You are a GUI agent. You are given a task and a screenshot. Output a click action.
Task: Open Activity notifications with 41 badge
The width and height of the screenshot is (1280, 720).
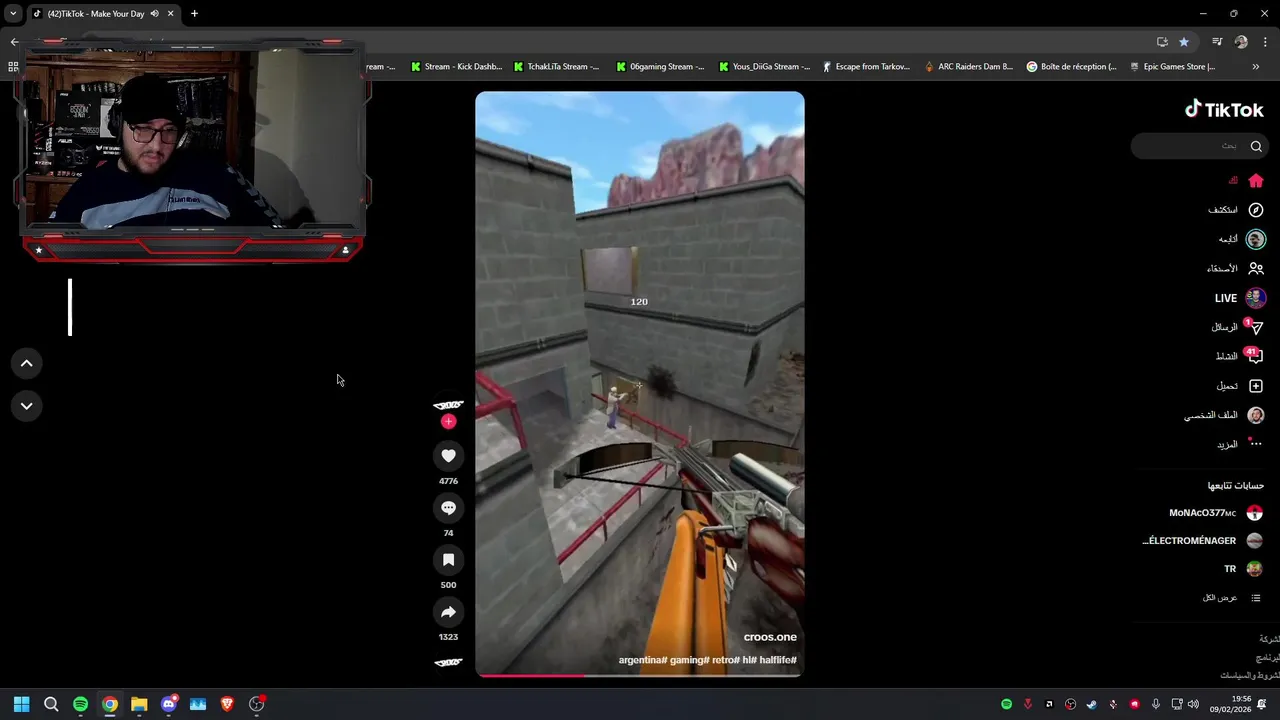click(1256, 356)
